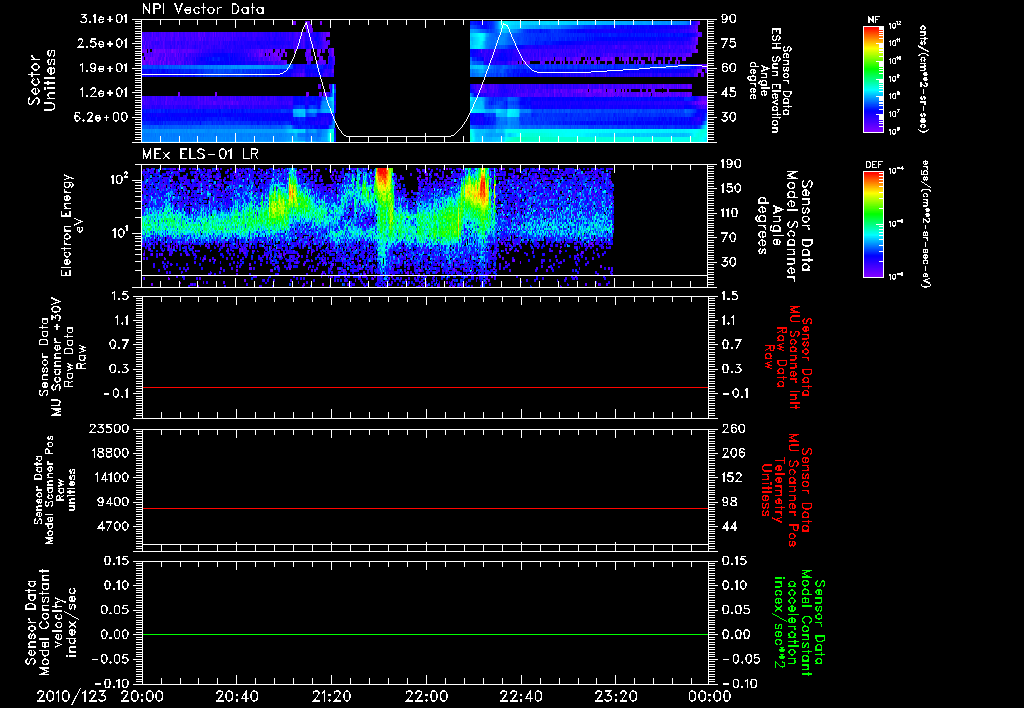The width and height of the screenshot is (1024, 708).
Task: Click the ergs/(cm**2-sr-sec-eV) units label
Action: (925, 223)
